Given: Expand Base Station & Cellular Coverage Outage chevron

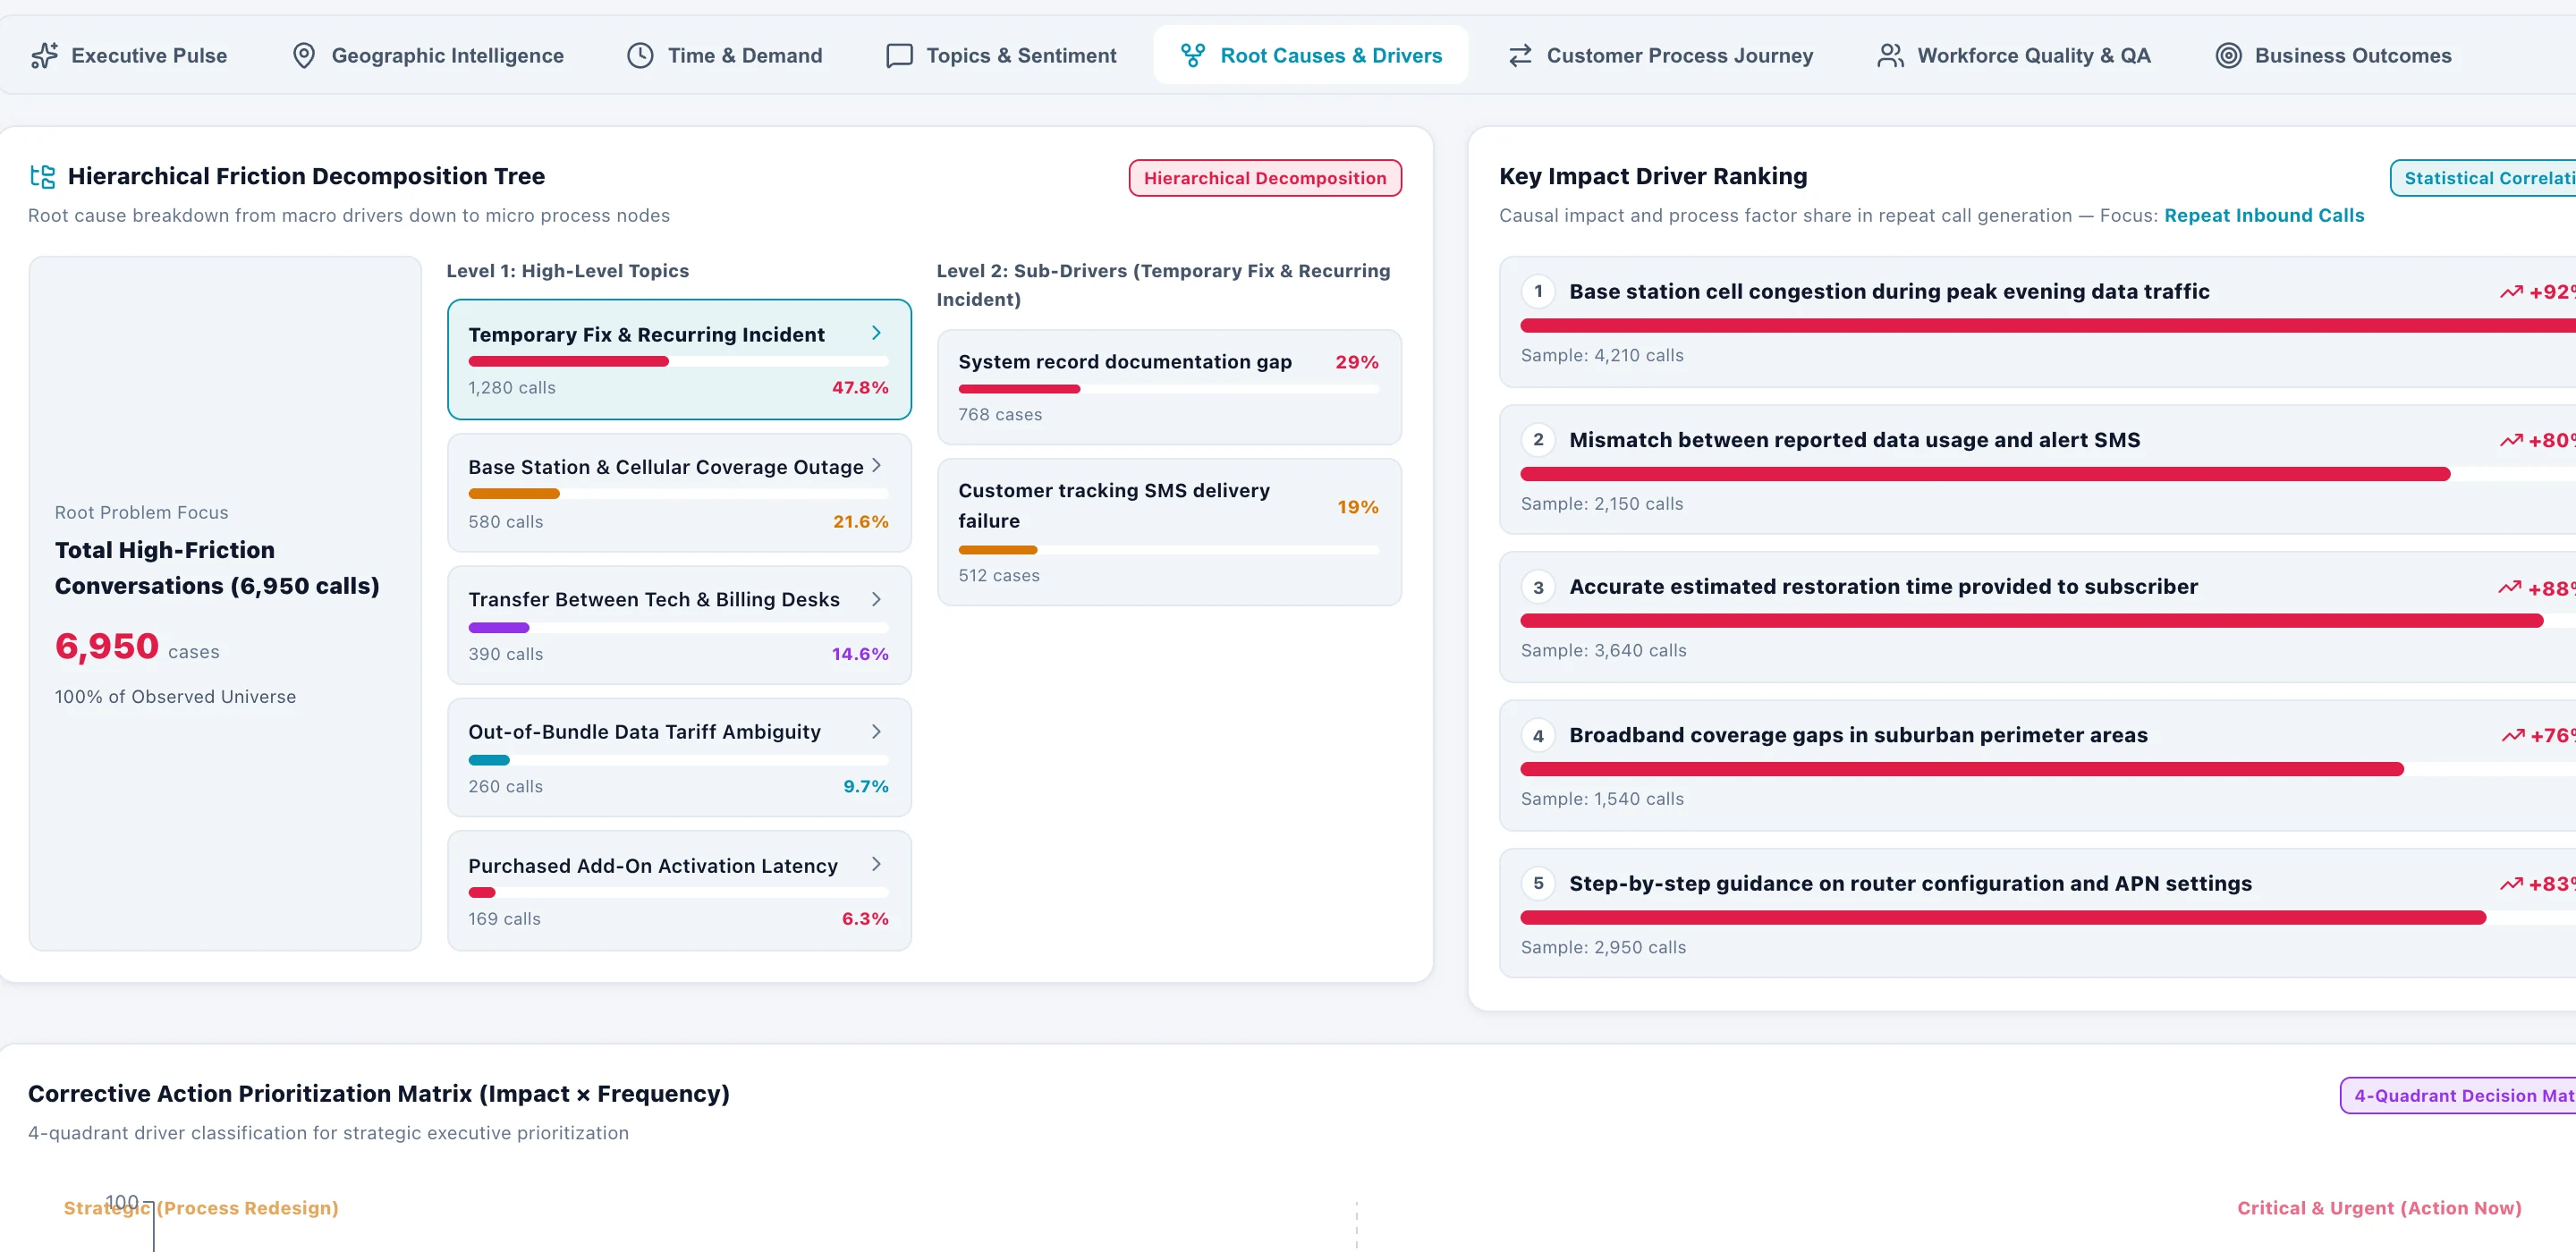Looking at the screenshot, I should pos(876,465).
